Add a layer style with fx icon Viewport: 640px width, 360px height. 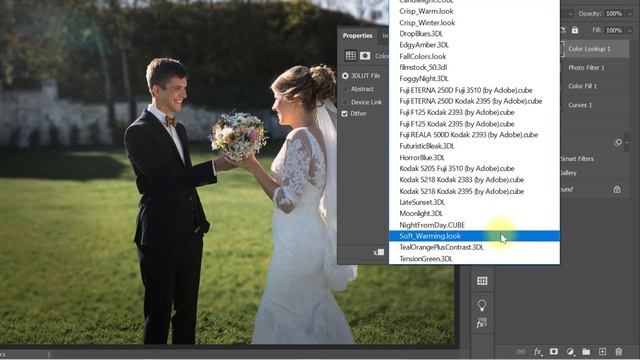coord(538,351)
